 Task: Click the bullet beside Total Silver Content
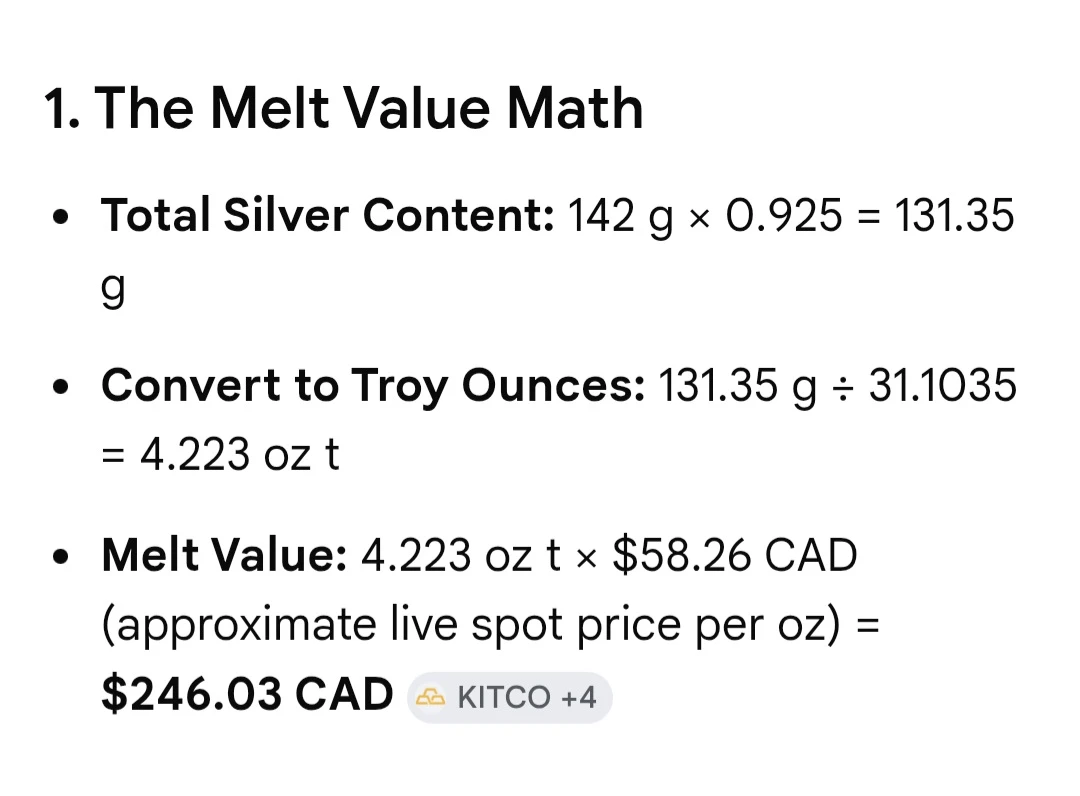click(x=61, y=216)
